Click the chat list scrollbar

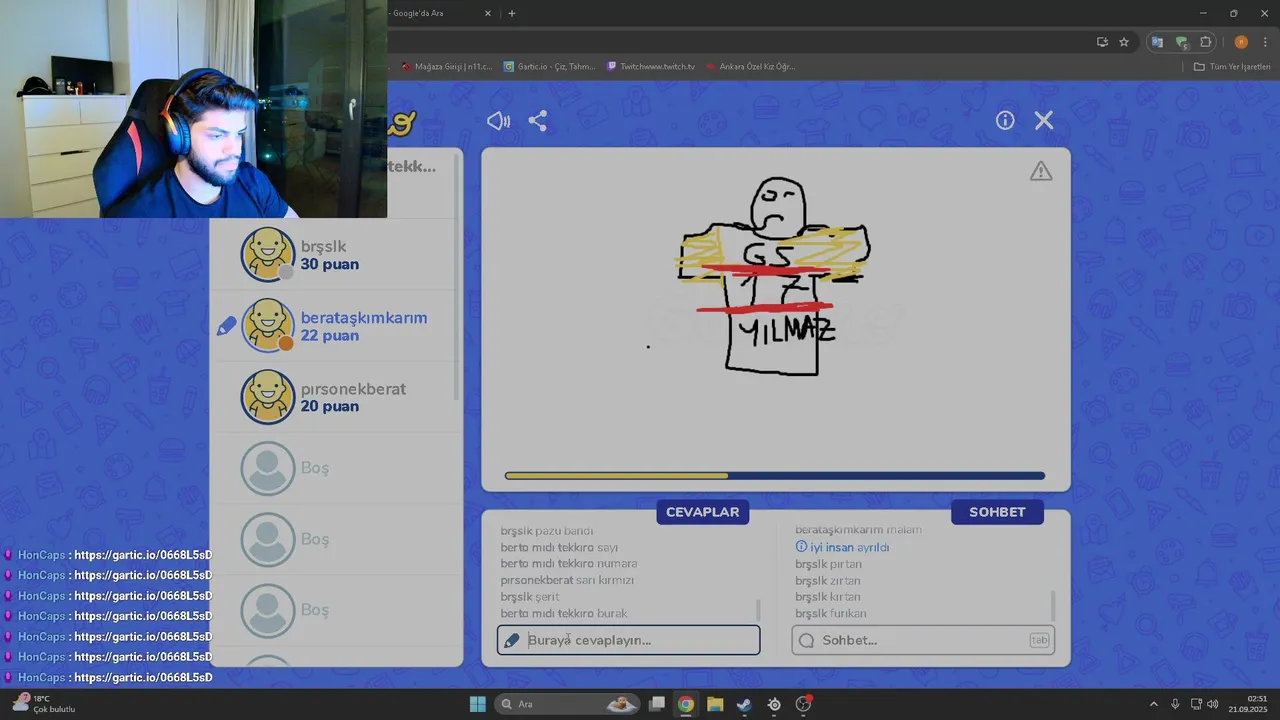coord(1052,605)
